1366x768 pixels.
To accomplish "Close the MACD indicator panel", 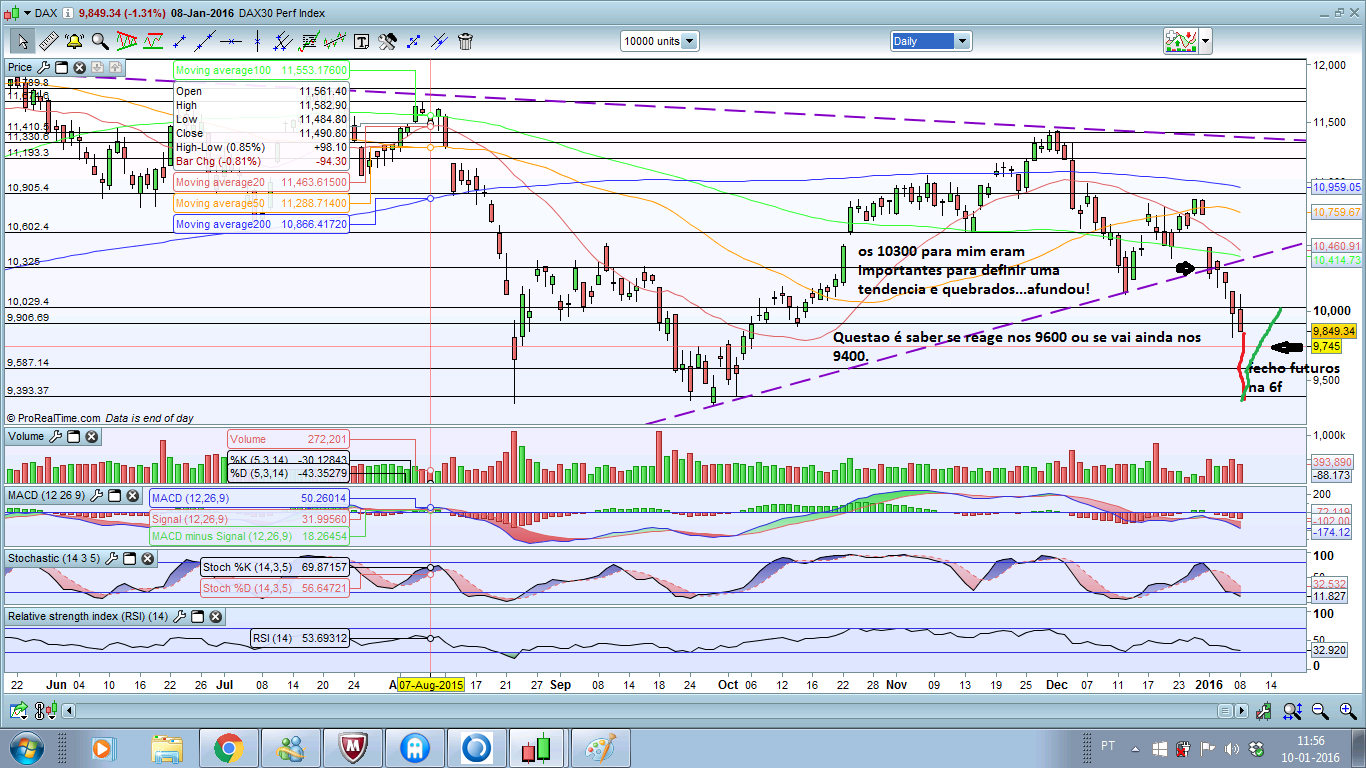I will (132, 495).
